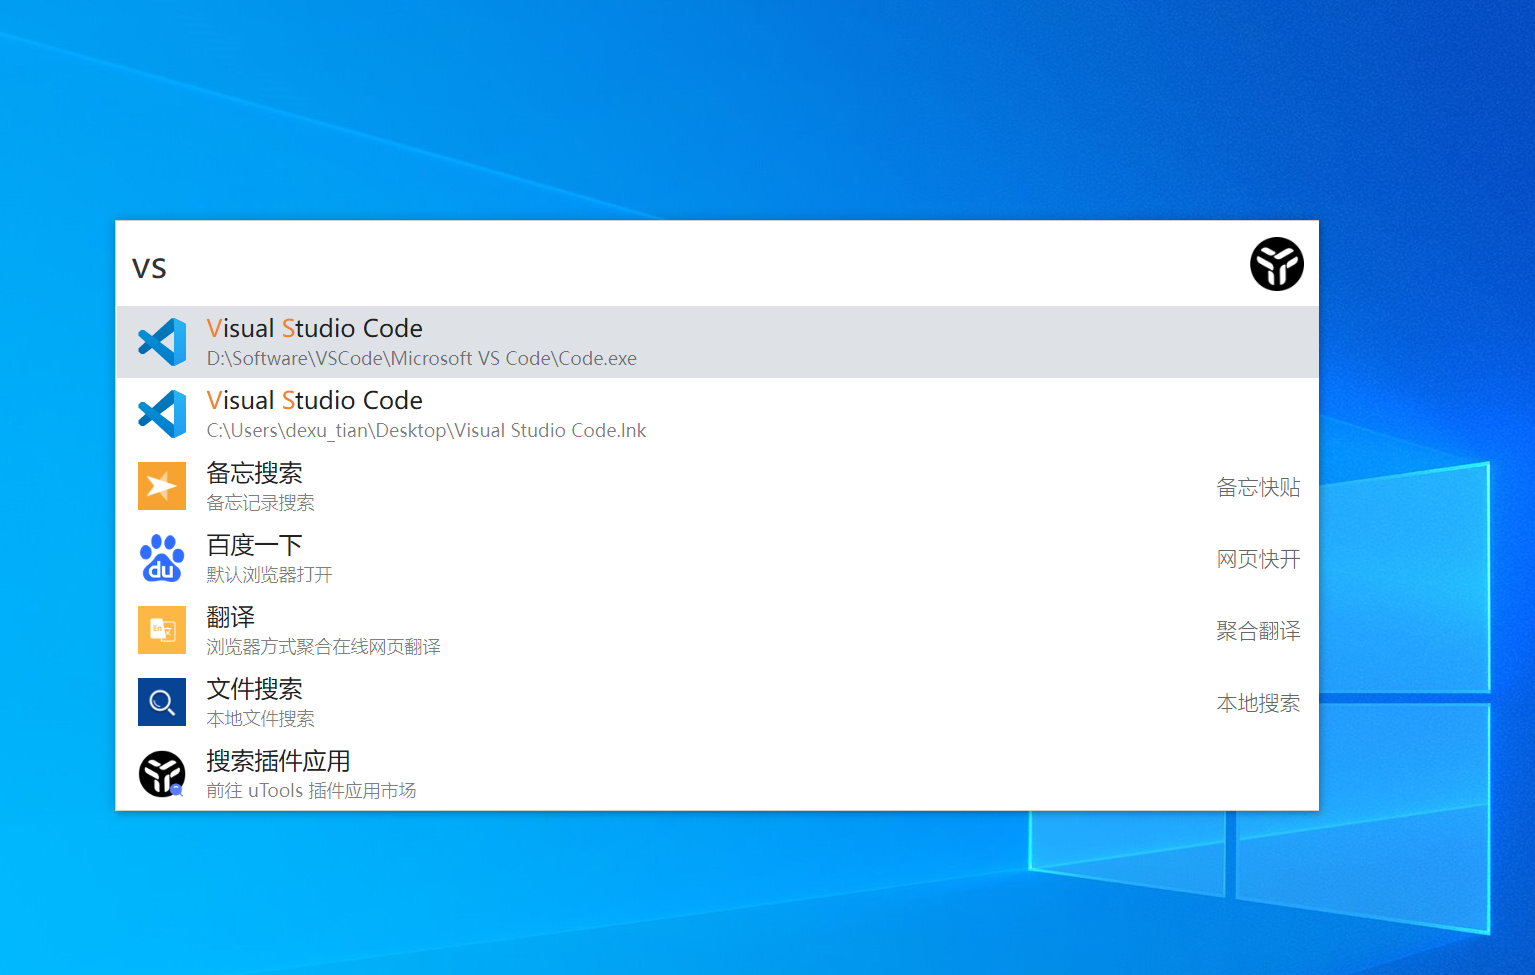Click the uTools logo in the top right
The width and height of the screenshot is (1535, 975).
[1277, 264]
